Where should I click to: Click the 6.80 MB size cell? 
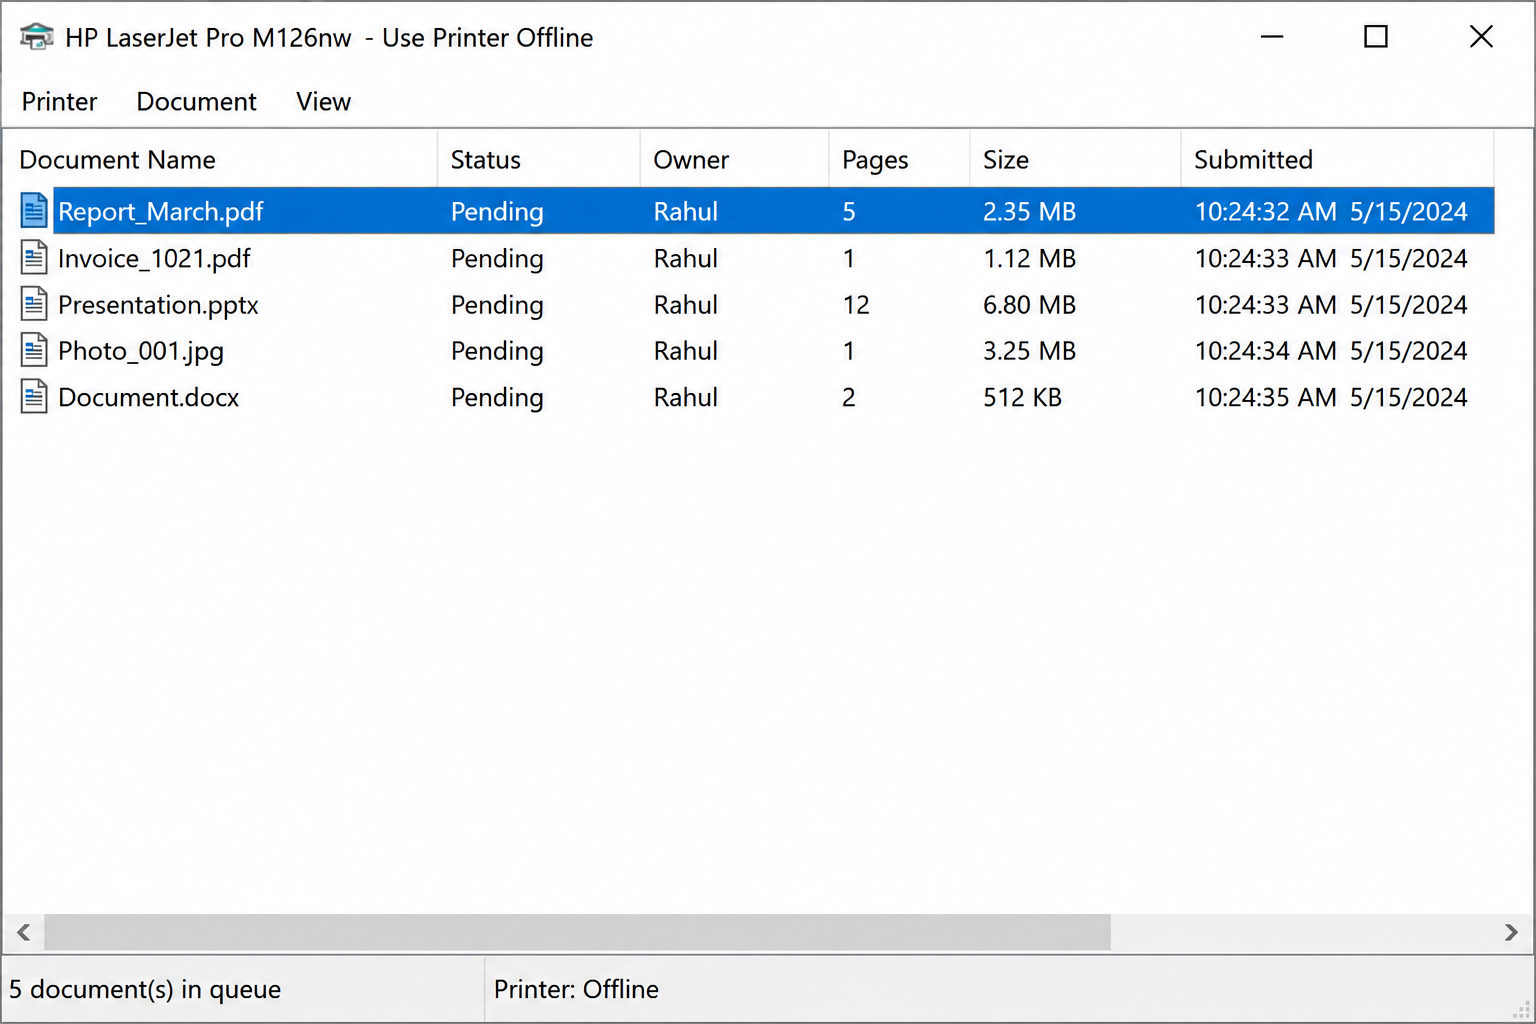pyautogui.click(x=1029, y=305)
